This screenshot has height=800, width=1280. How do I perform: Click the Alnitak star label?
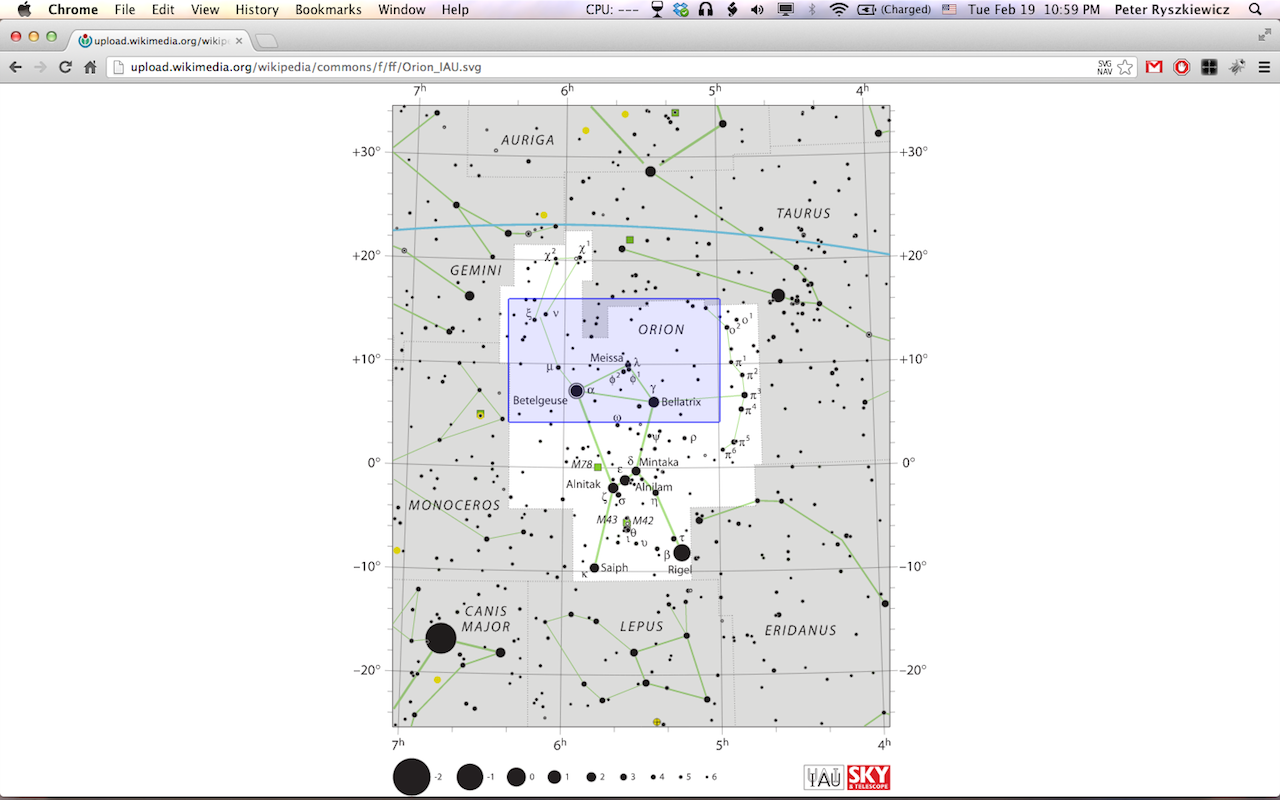pyautogui.click(x=583, y=484)
